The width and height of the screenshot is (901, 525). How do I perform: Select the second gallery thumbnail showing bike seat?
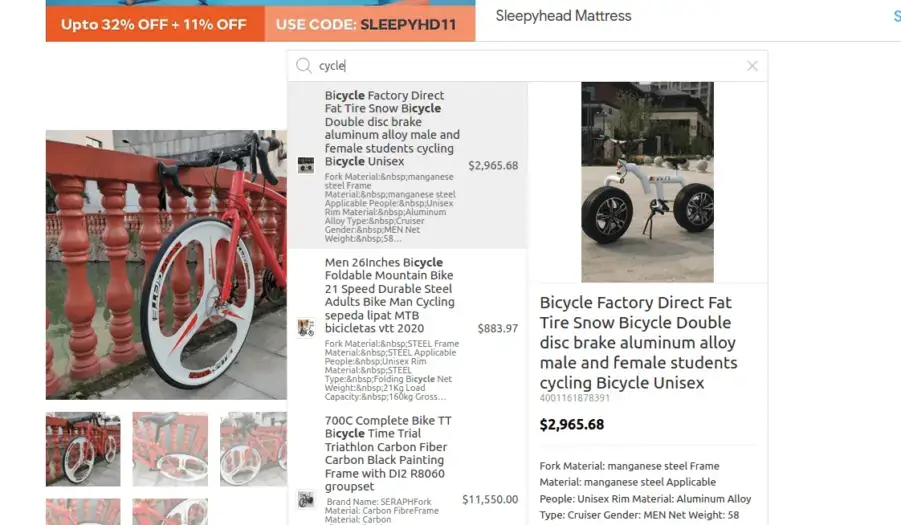click(x=170, y=449)
